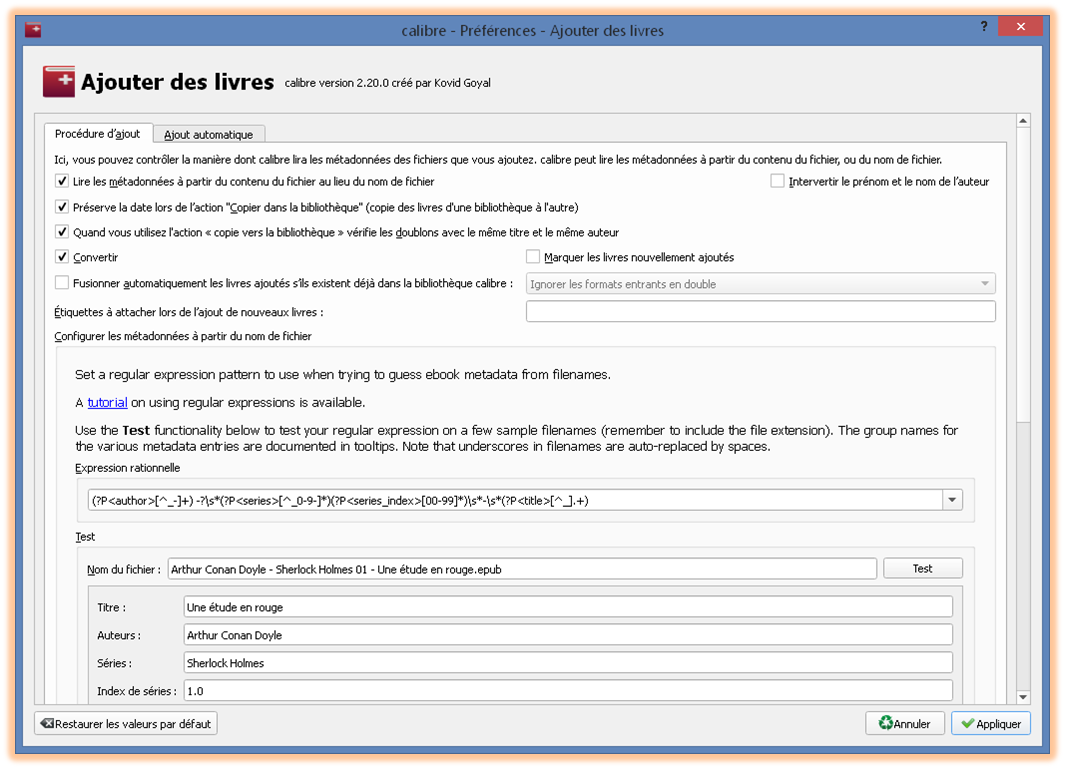The width and height of the screenshot is (1065, 769).
Task: Expand the Expression rationnelle history dropdown arrow
Action: [x=952, y=501]
